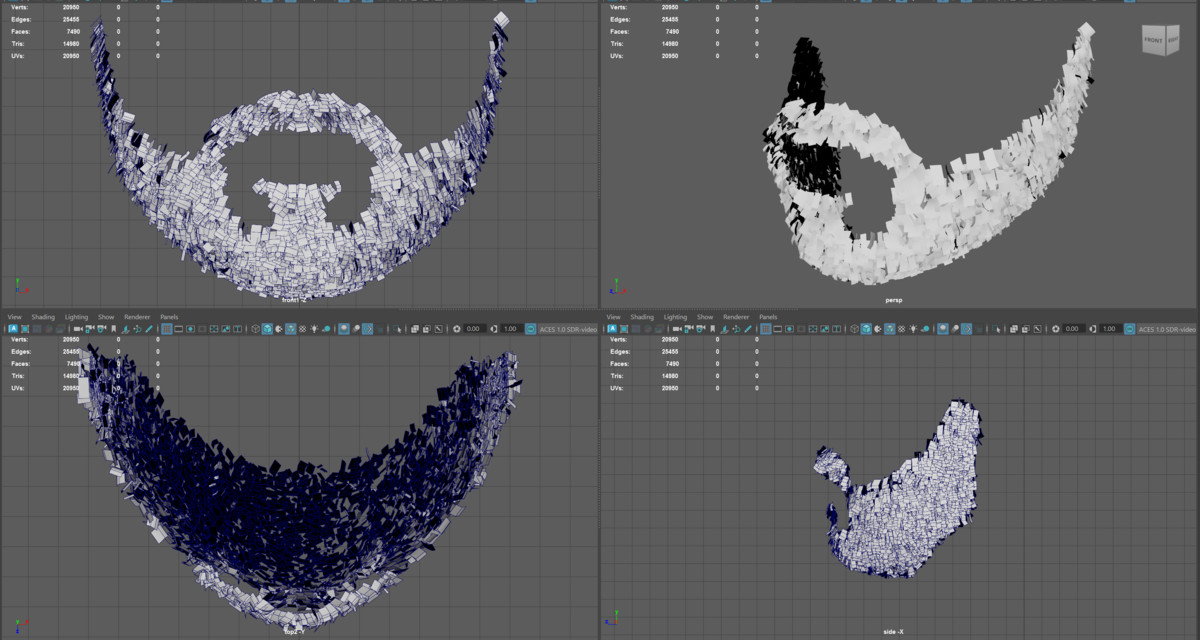
Task: Switch top view panel to Wireframe shading
Action: [255, 329]
